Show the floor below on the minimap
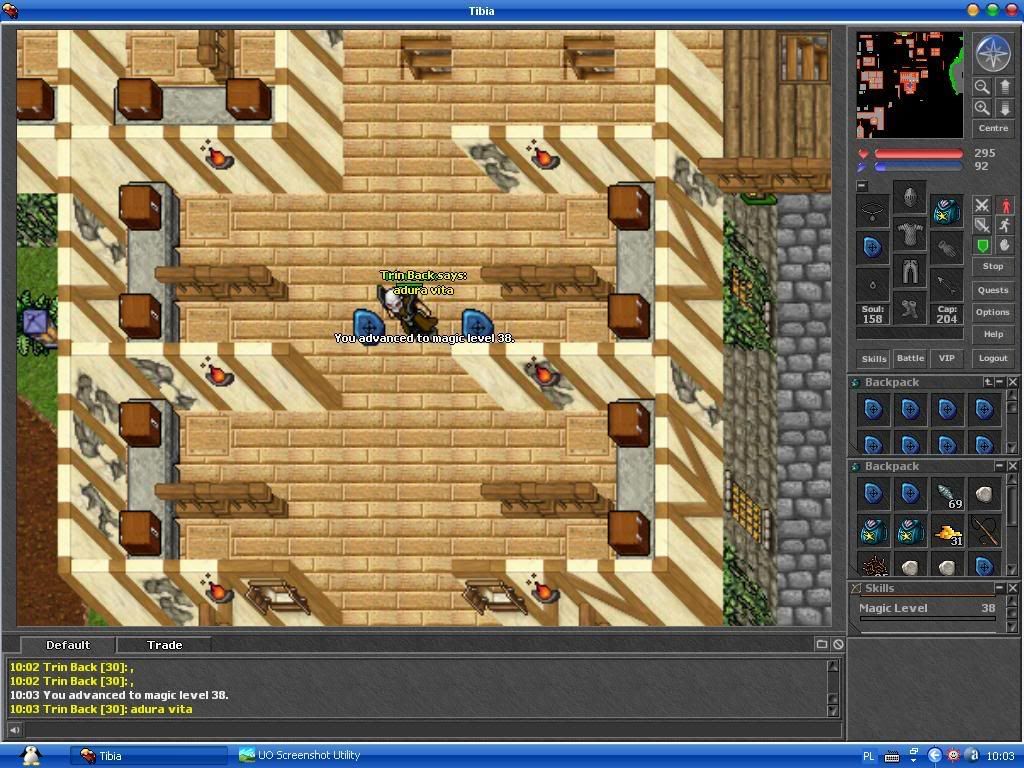Image resolution: width=1024 pixels, height=768 pixels. (x=1004, y=108)
